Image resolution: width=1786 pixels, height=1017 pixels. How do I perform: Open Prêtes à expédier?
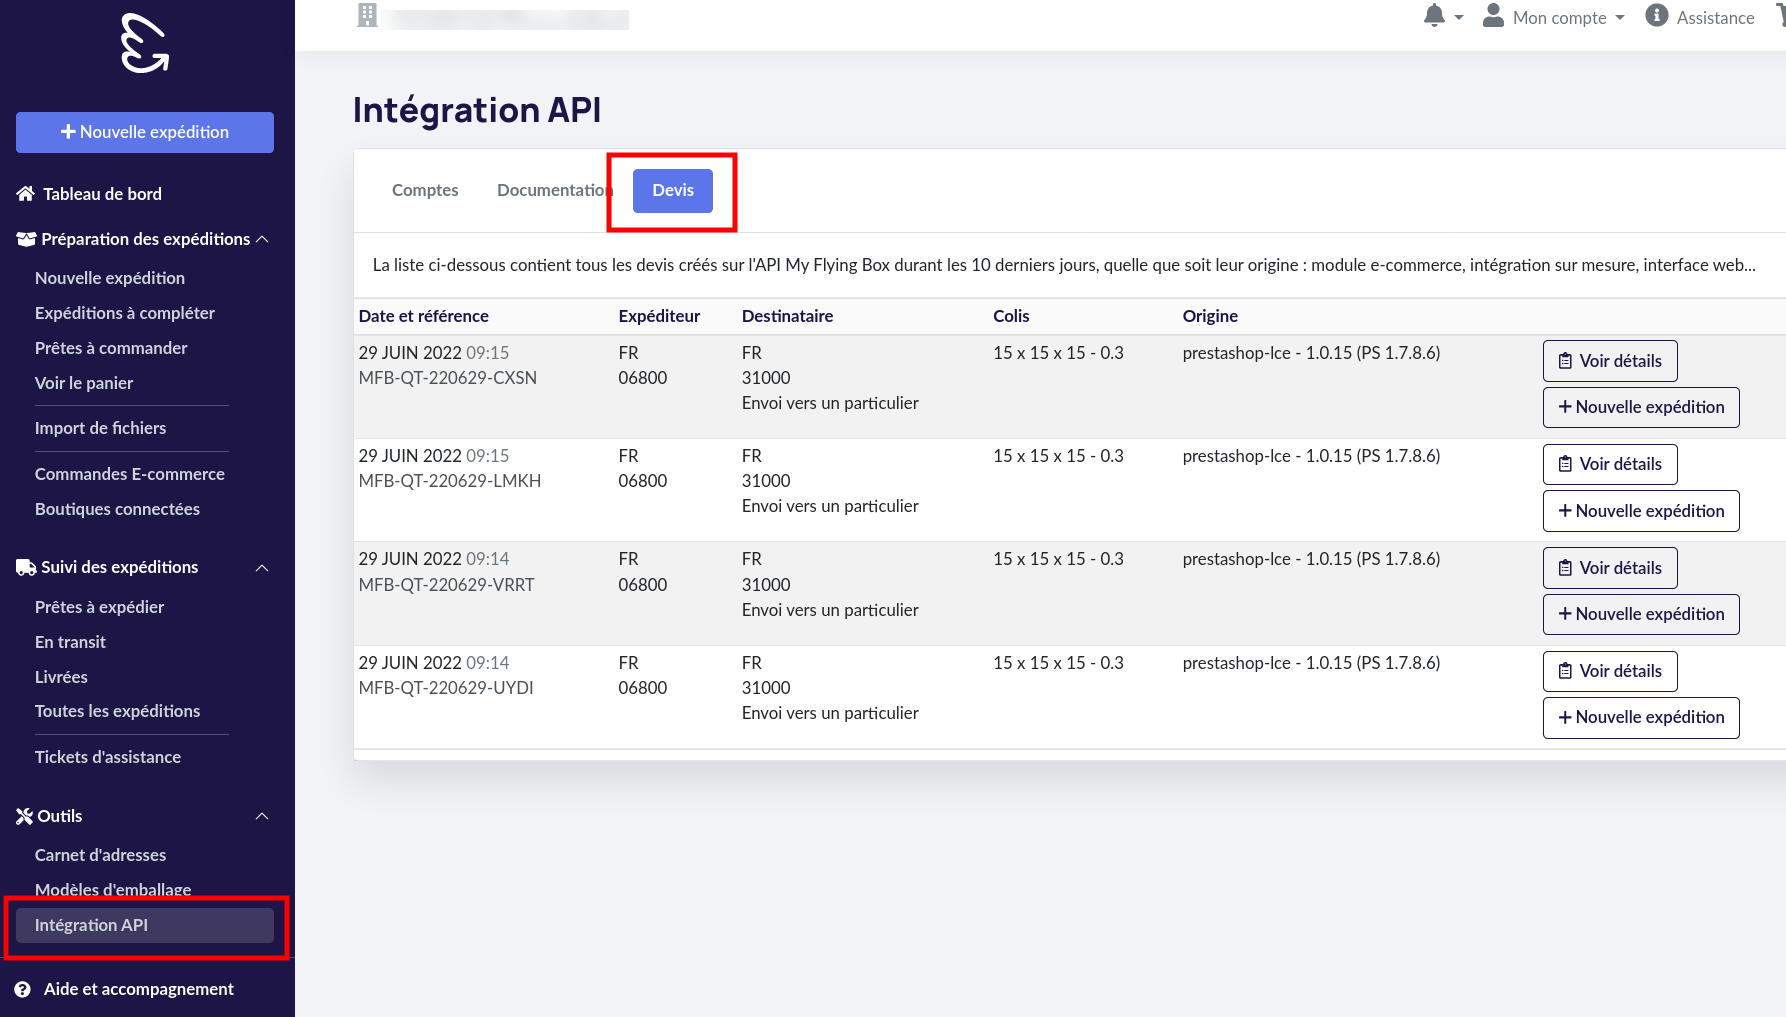(99, 607)
